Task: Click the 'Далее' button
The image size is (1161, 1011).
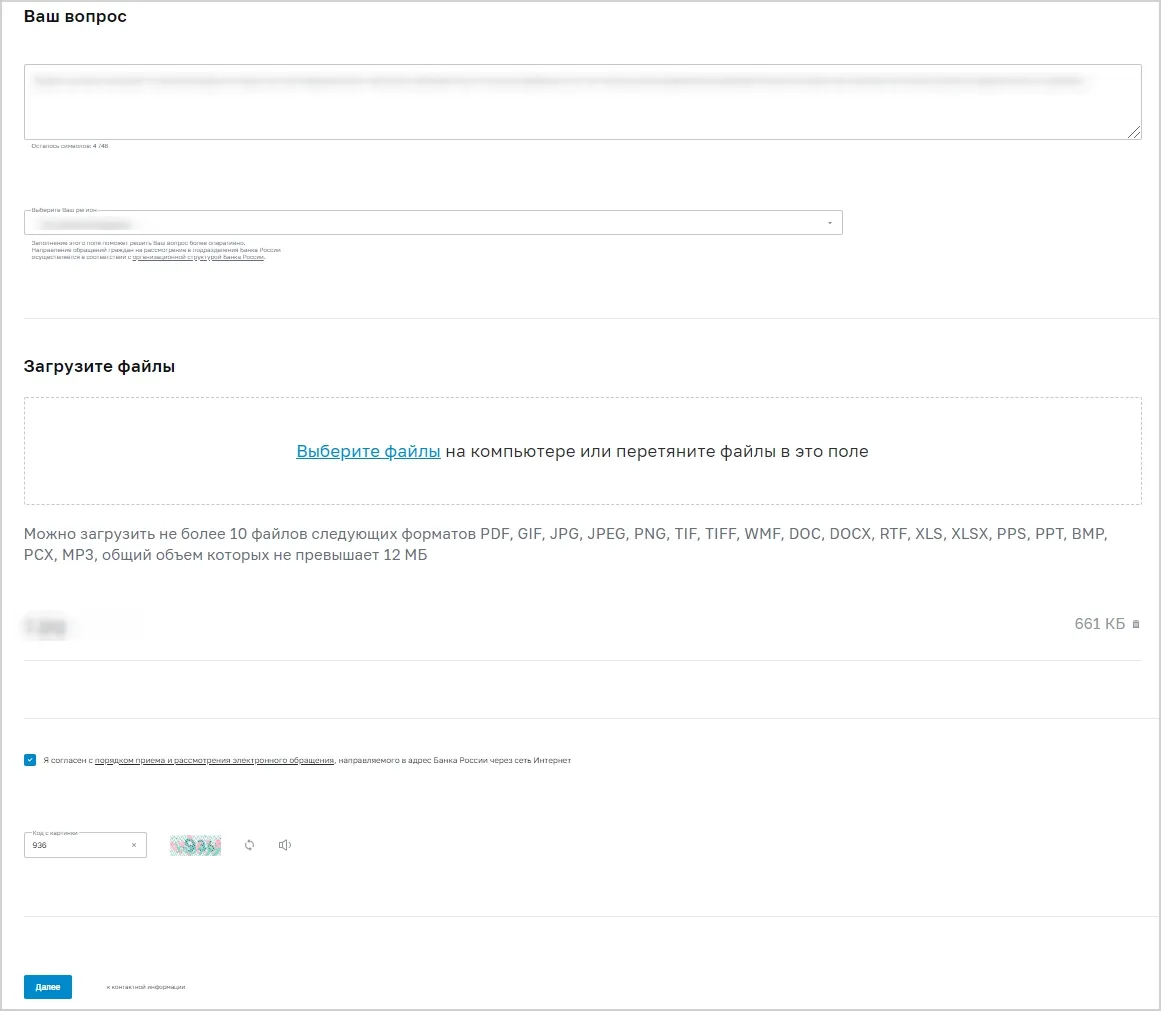Action: click(48, 987)
